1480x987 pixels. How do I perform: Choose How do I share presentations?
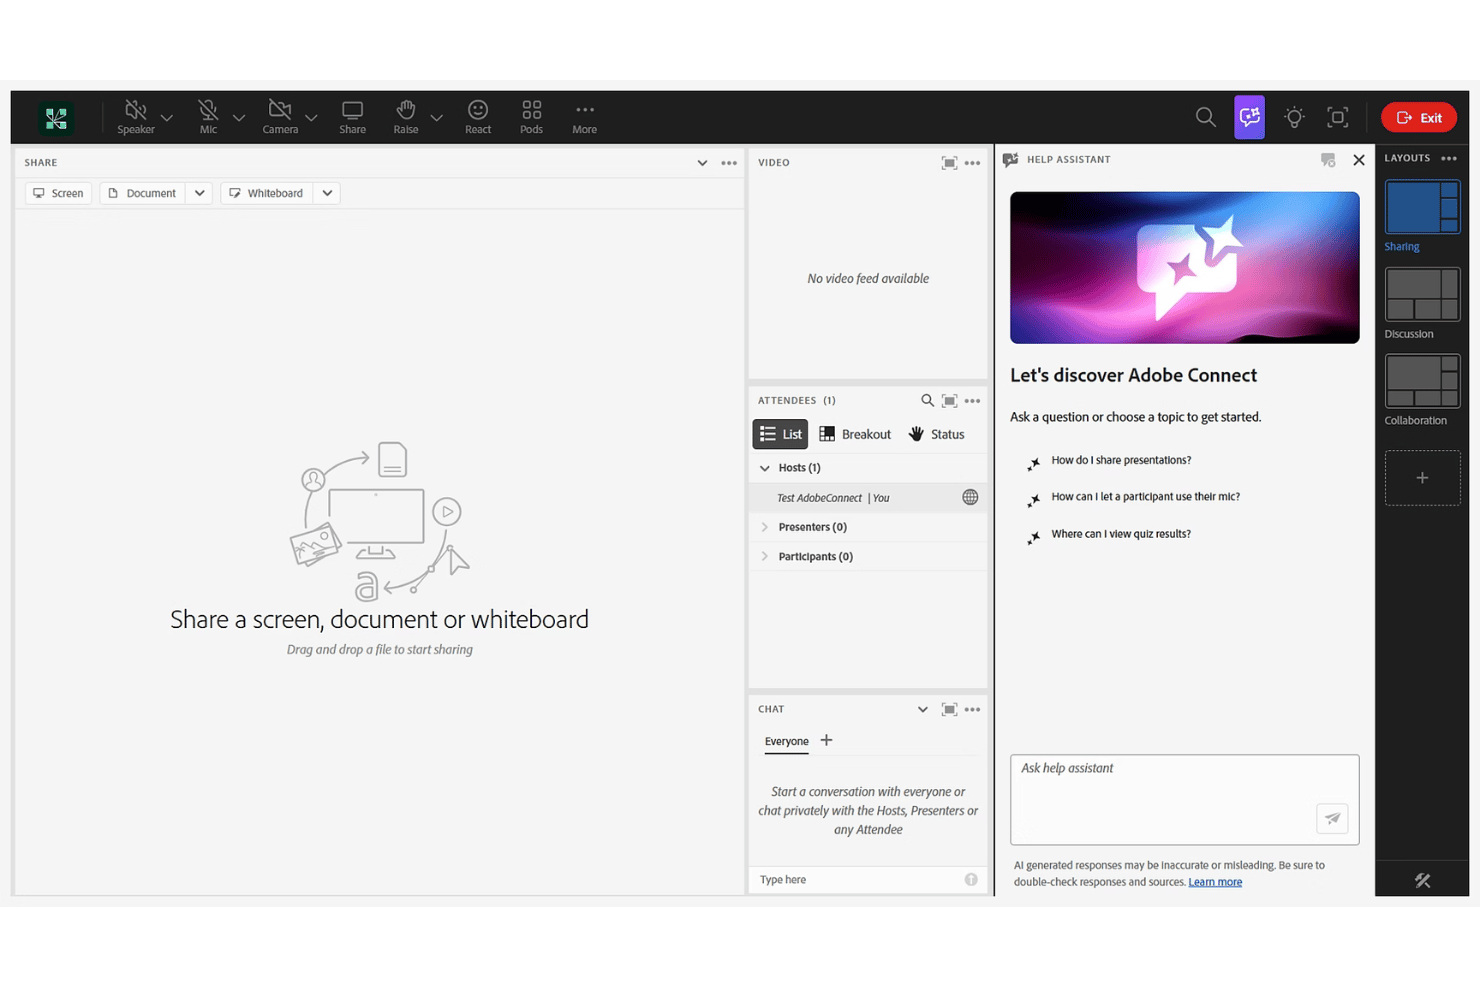(x=1121, y=460)
